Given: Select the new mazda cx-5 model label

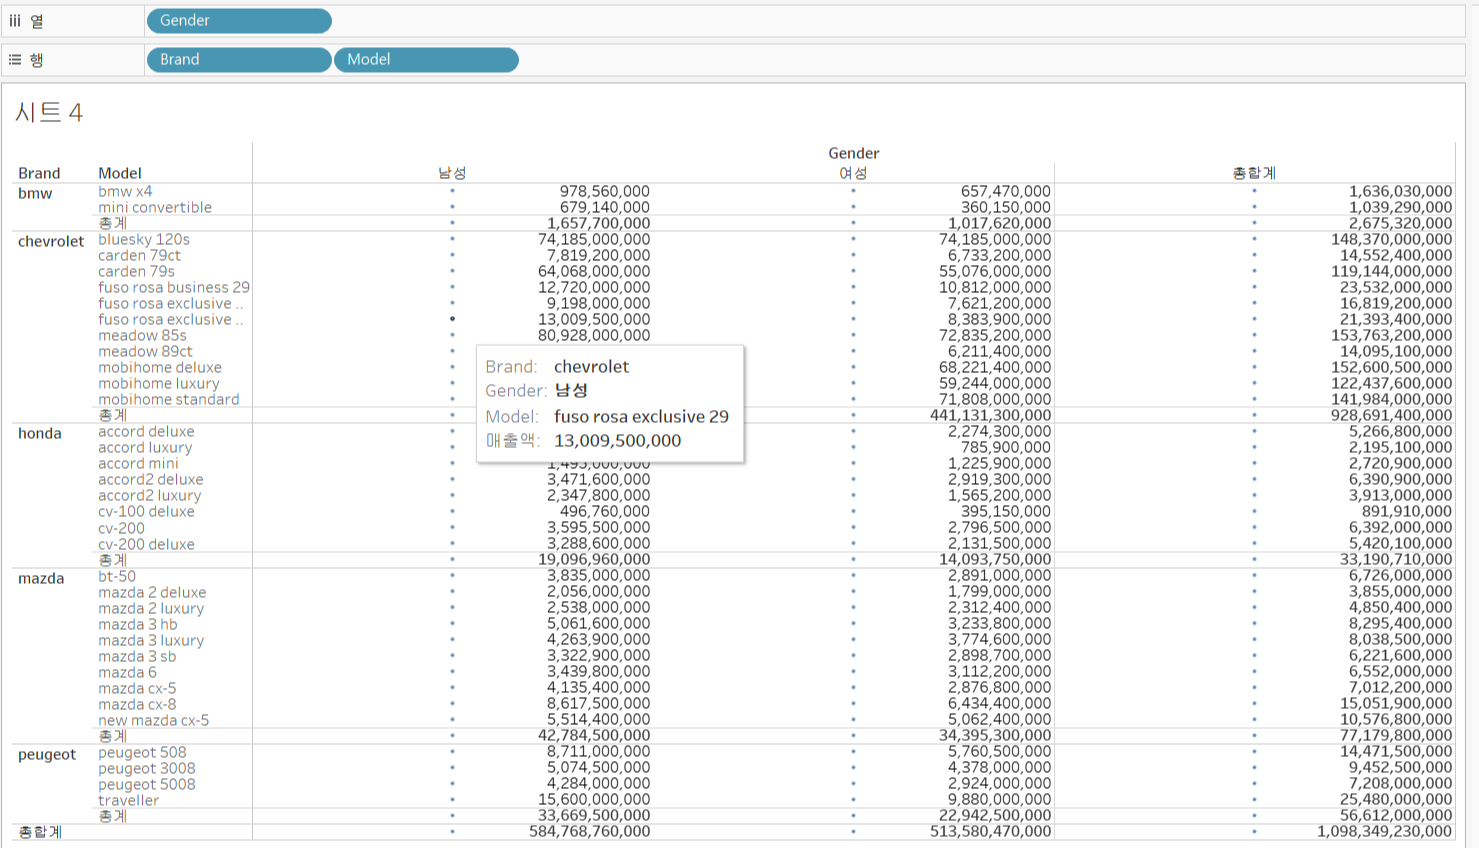Looking at the screenshot, I should 154,720.
